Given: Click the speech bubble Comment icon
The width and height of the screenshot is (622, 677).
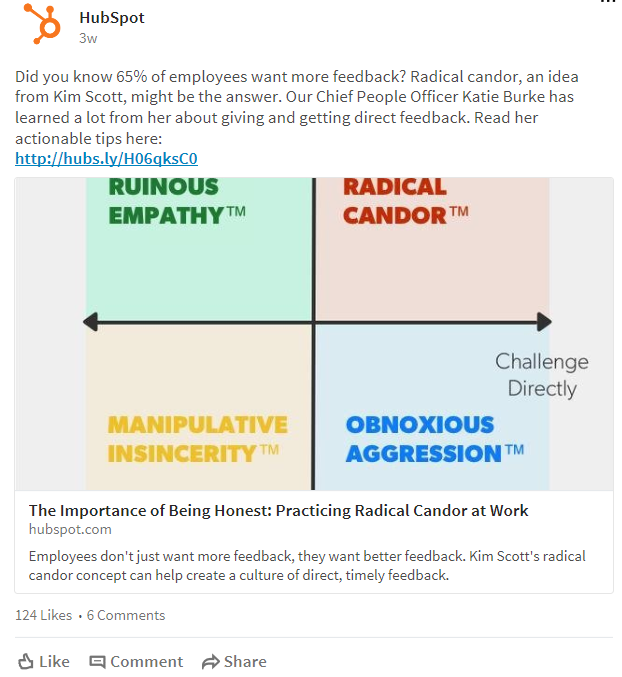Looking at the screenshot, I should [x=97, y=661].
